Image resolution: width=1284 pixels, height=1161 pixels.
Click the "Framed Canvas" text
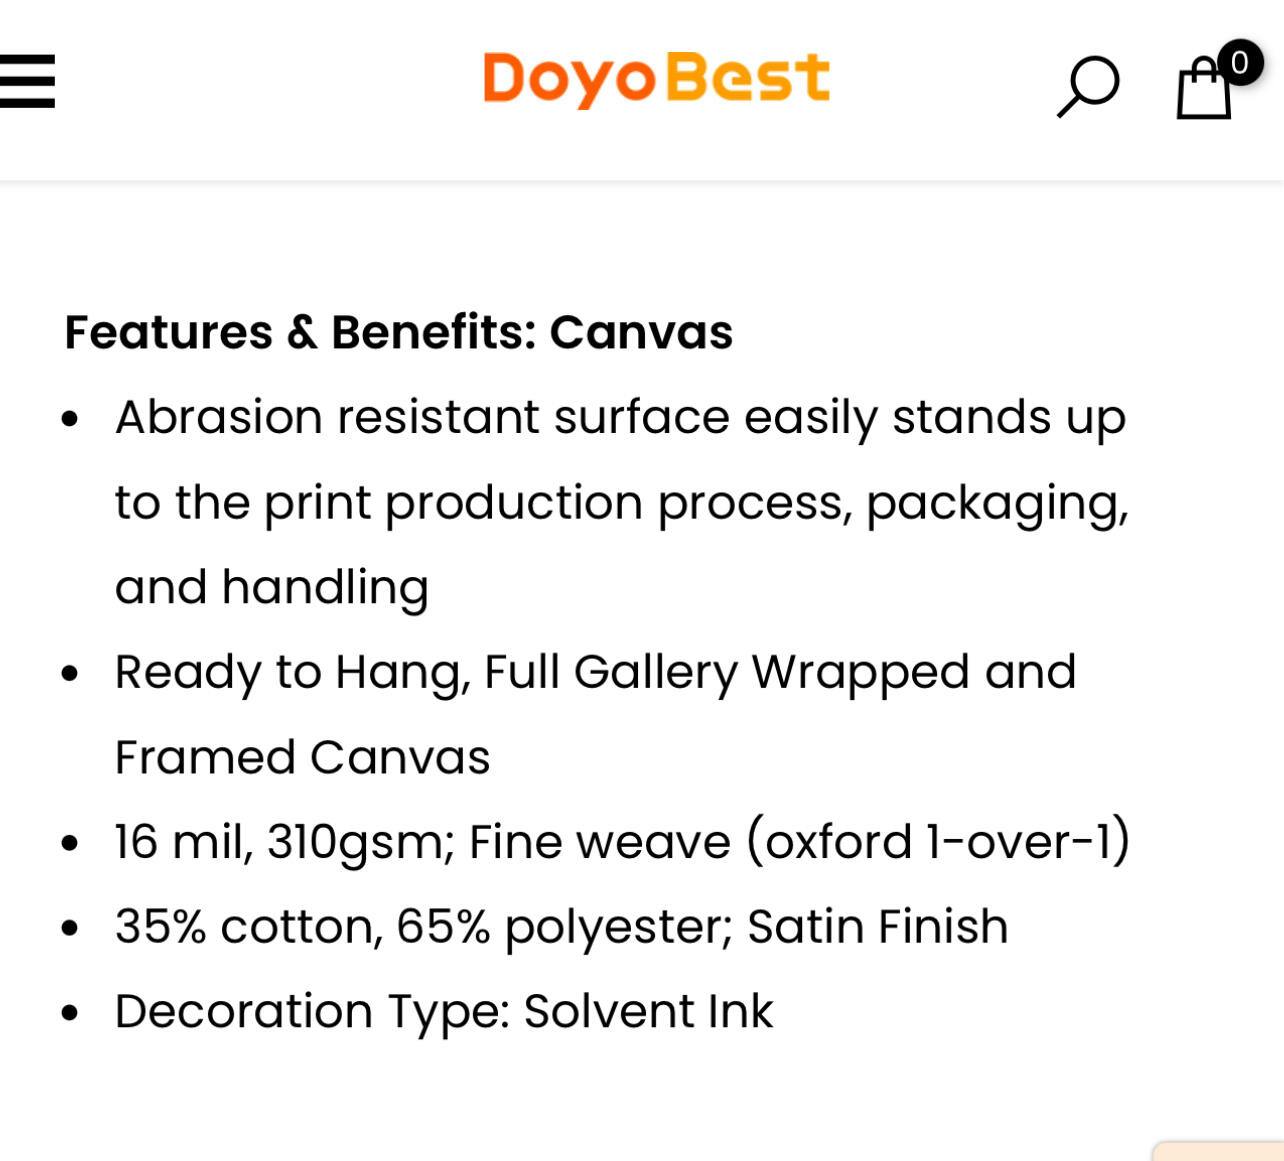302,757
